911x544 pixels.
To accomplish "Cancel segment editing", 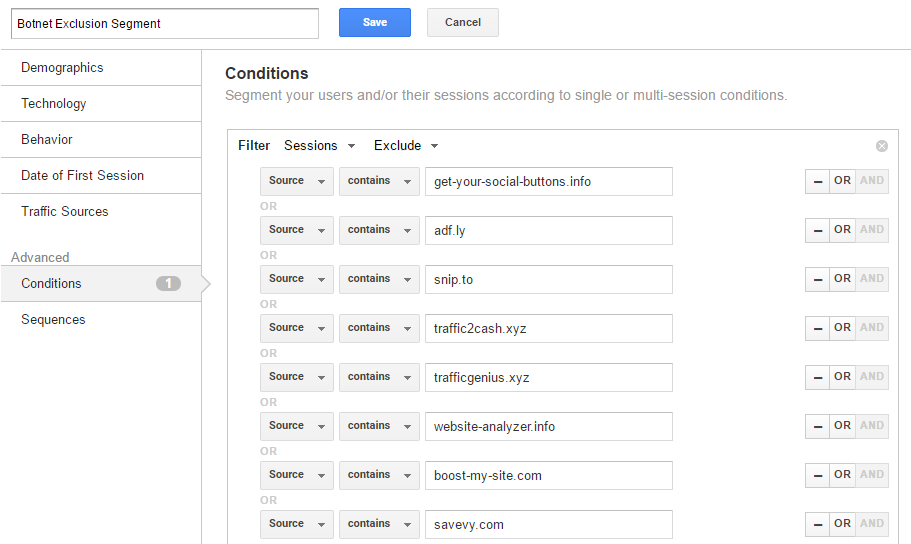I will point(462,23).
